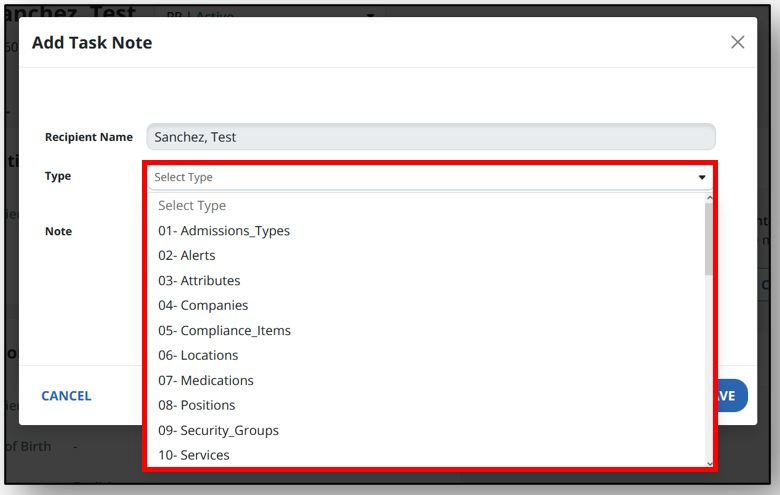Click the Select Type placeholder option

192,205
